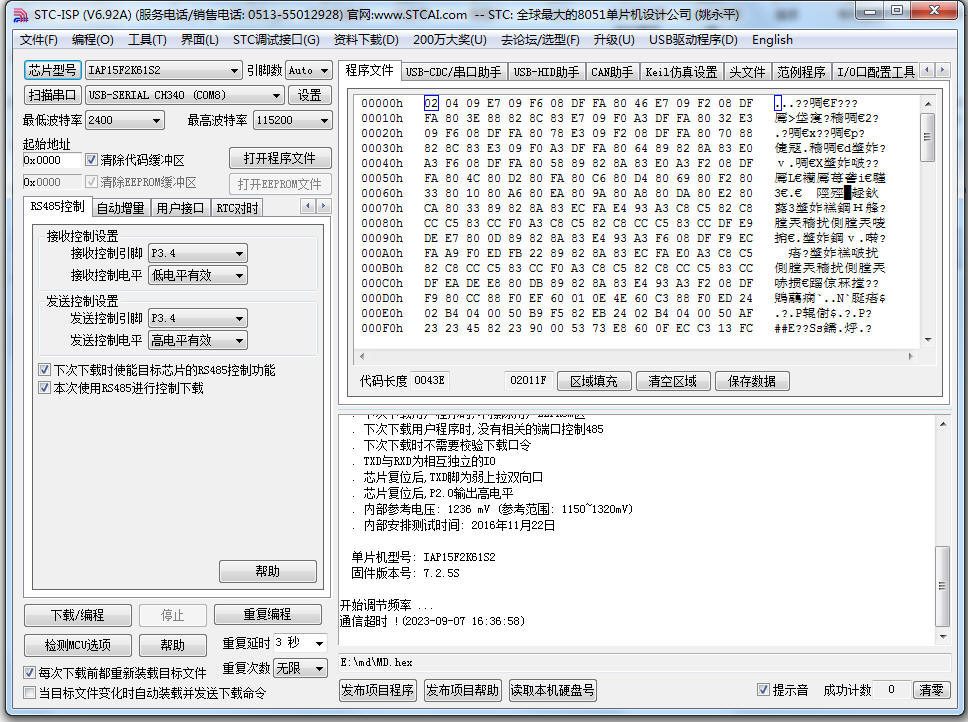This screenshot has height=722, width=968.
Task: Toggle clear EEPROM buffer checkbox
Action: point(91,182)
